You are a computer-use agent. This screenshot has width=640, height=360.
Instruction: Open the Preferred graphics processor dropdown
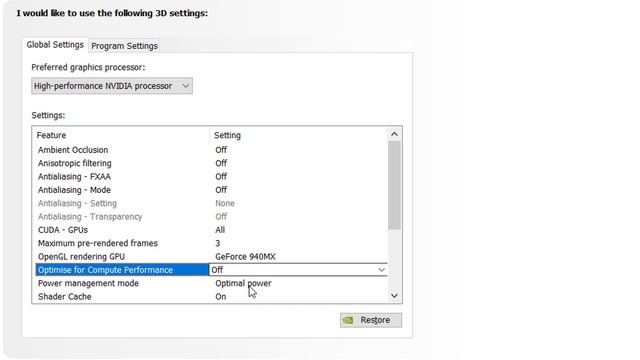(x=112, y=86)
